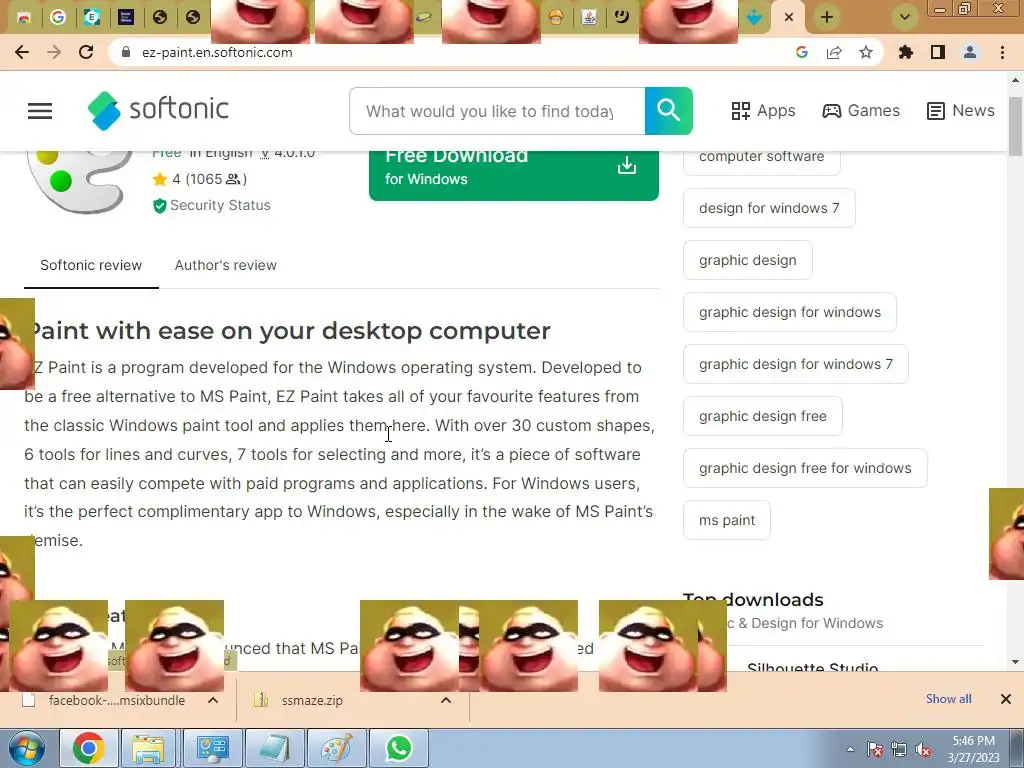
Task: Open Chrome extensions puzzle icon
Action: coord(906,52)
